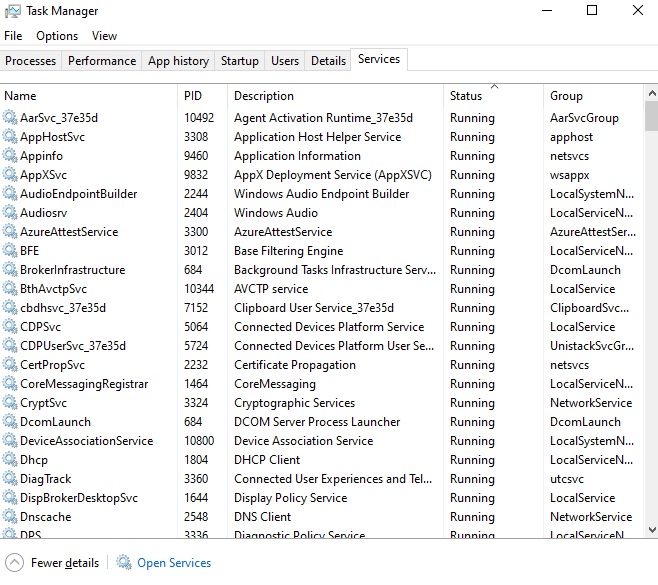Sort by the Description column header

tap(335, 96)
